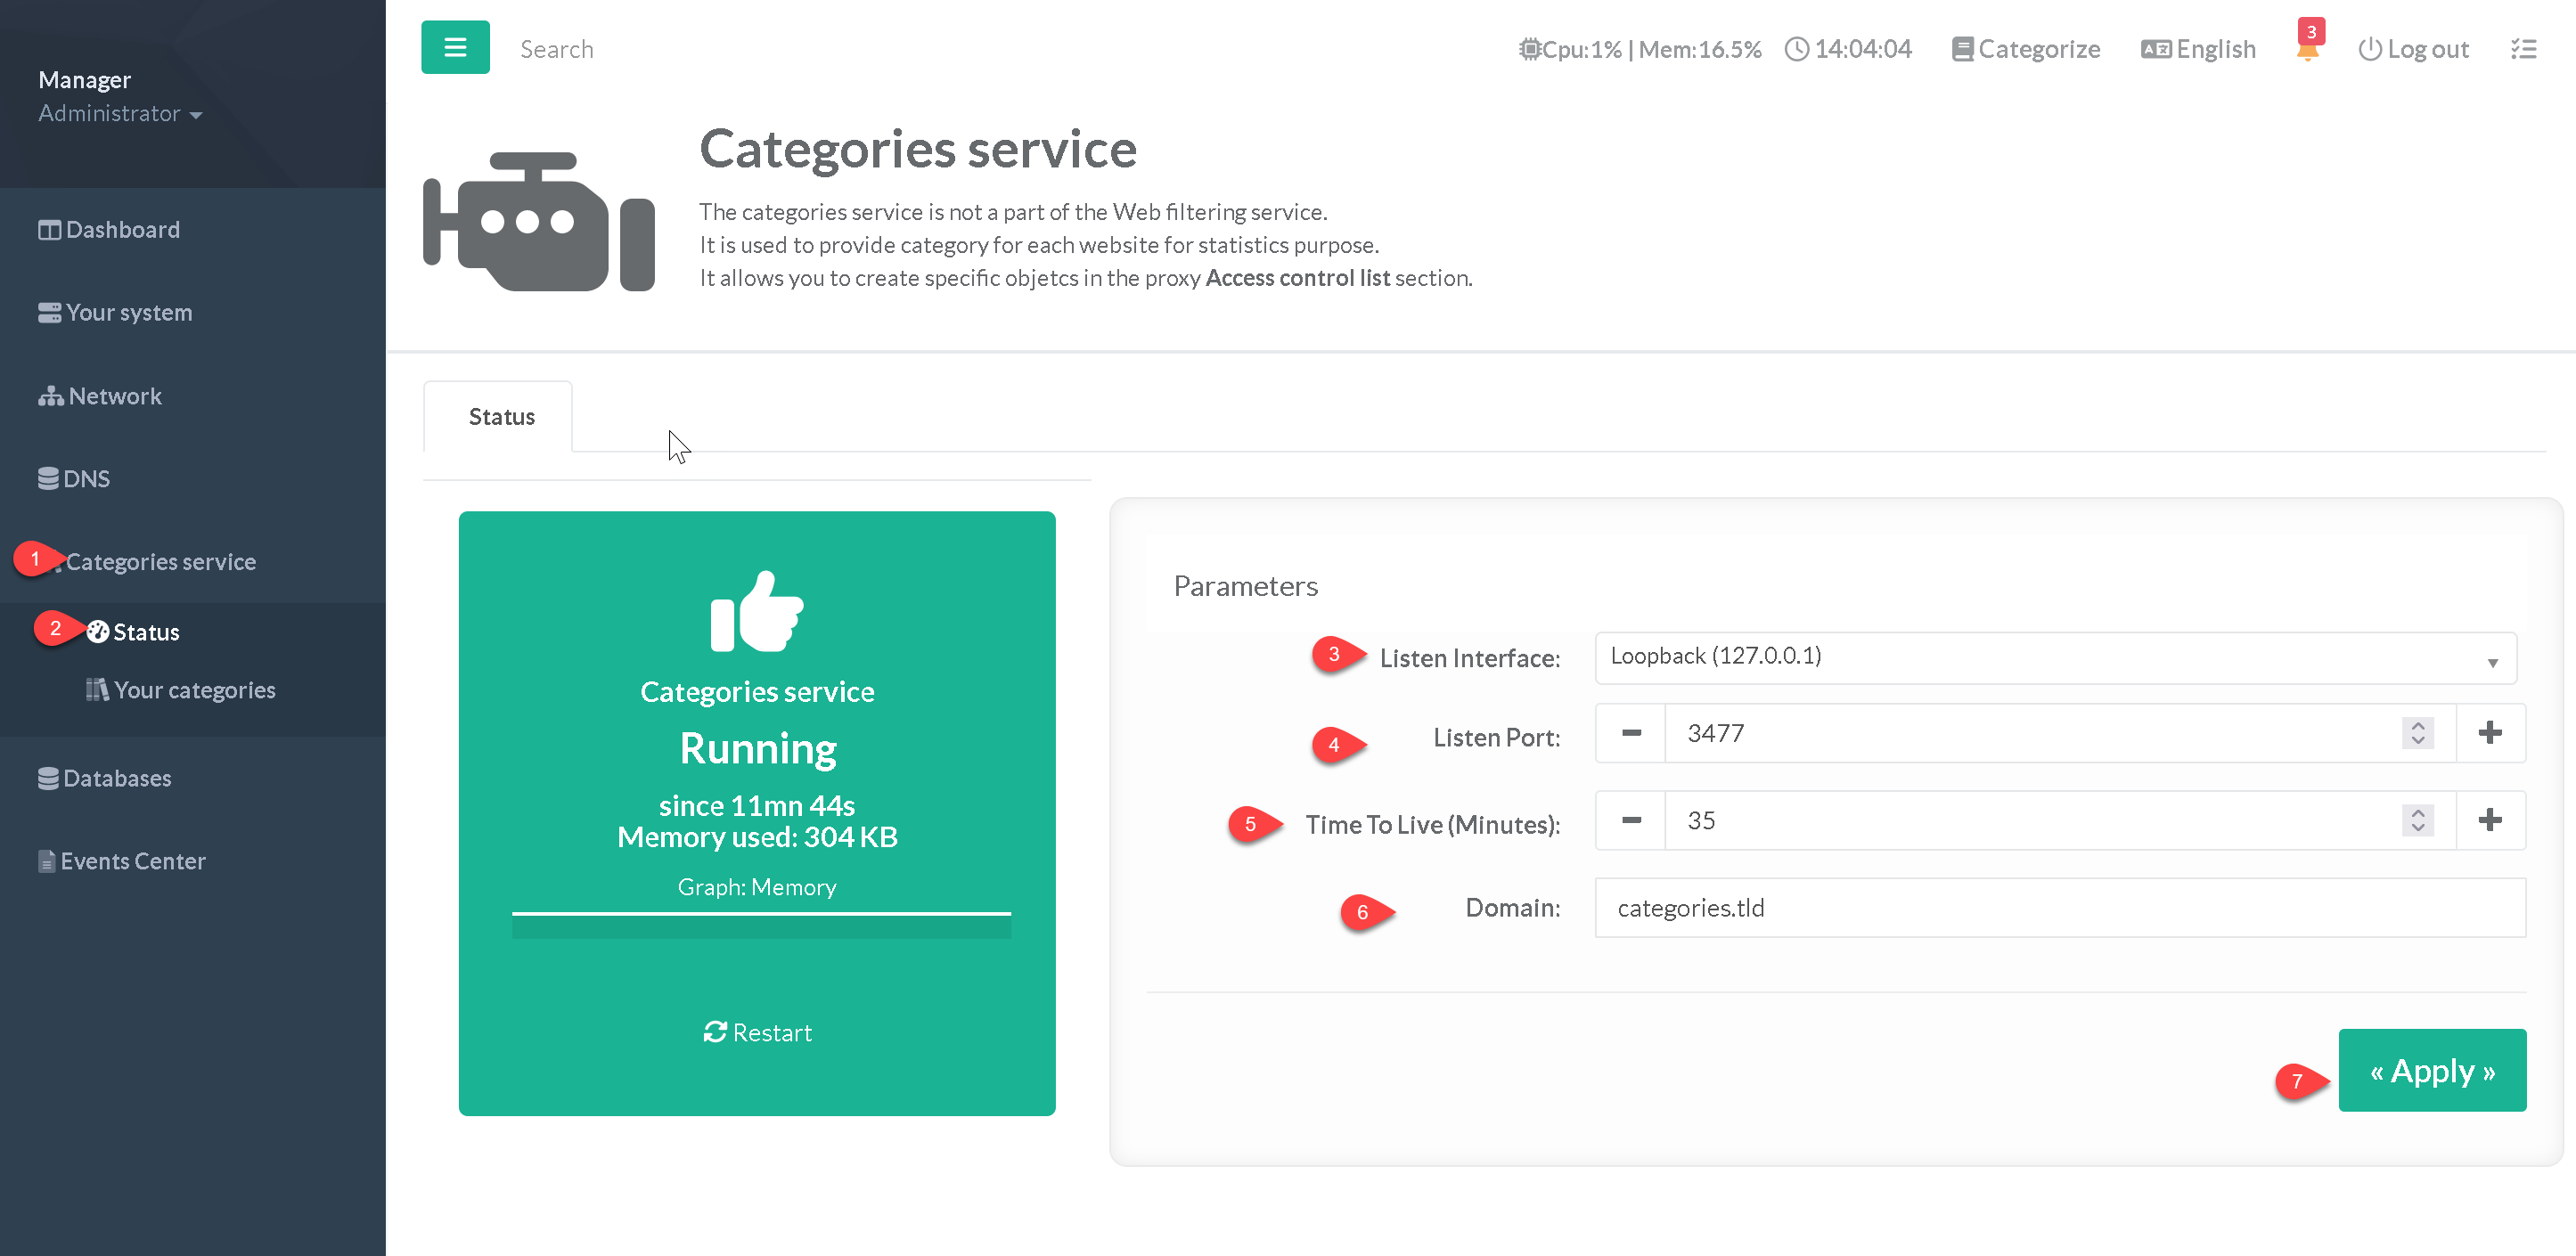Click the large engine Categories service icon
Screen dimensions: 2576x1256
pyautogui.click(x=539, y=222)
